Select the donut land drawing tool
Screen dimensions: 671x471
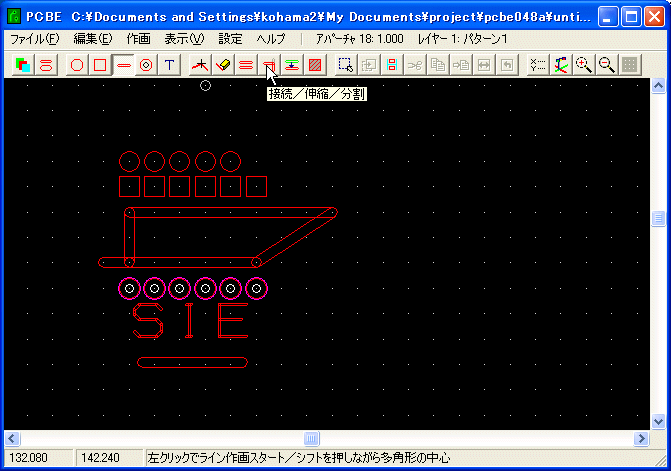(147, 65)
